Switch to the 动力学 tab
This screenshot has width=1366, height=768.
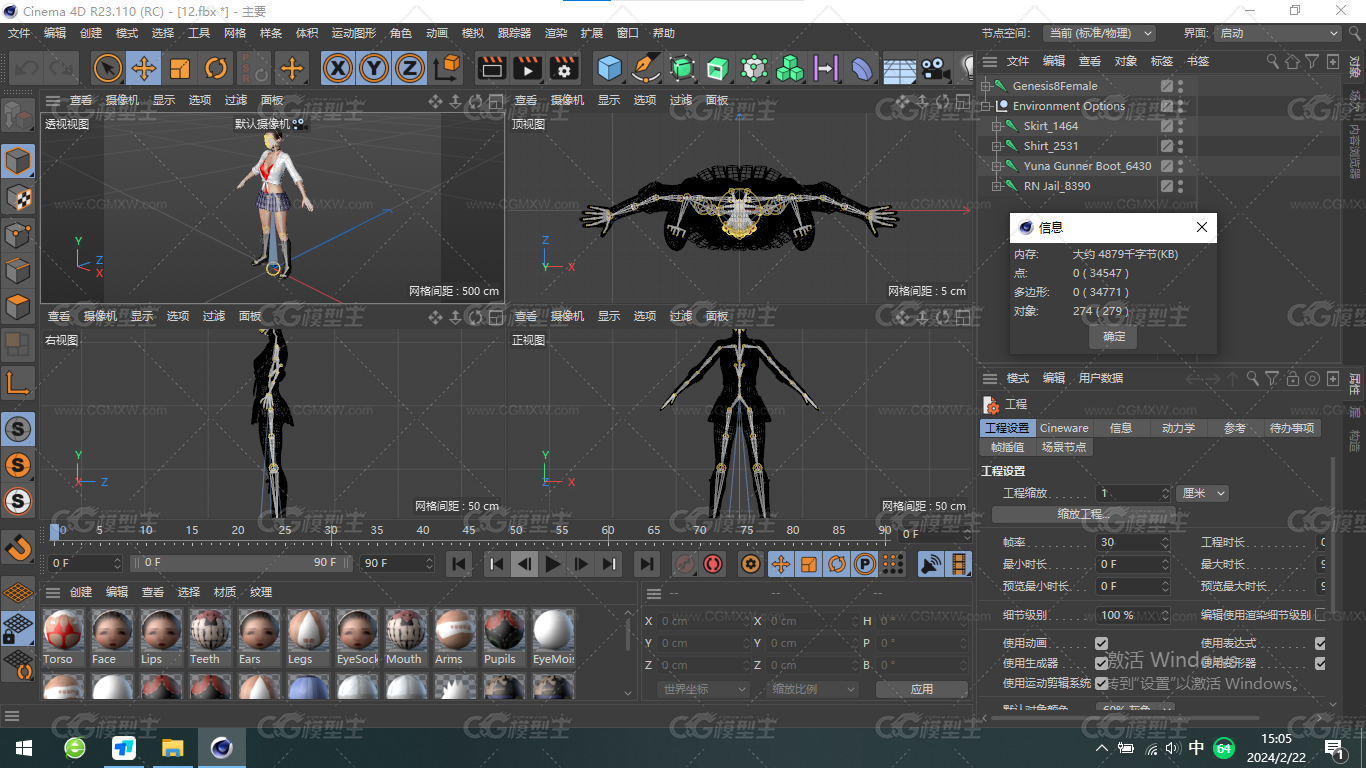click(x=1178, y=428)
